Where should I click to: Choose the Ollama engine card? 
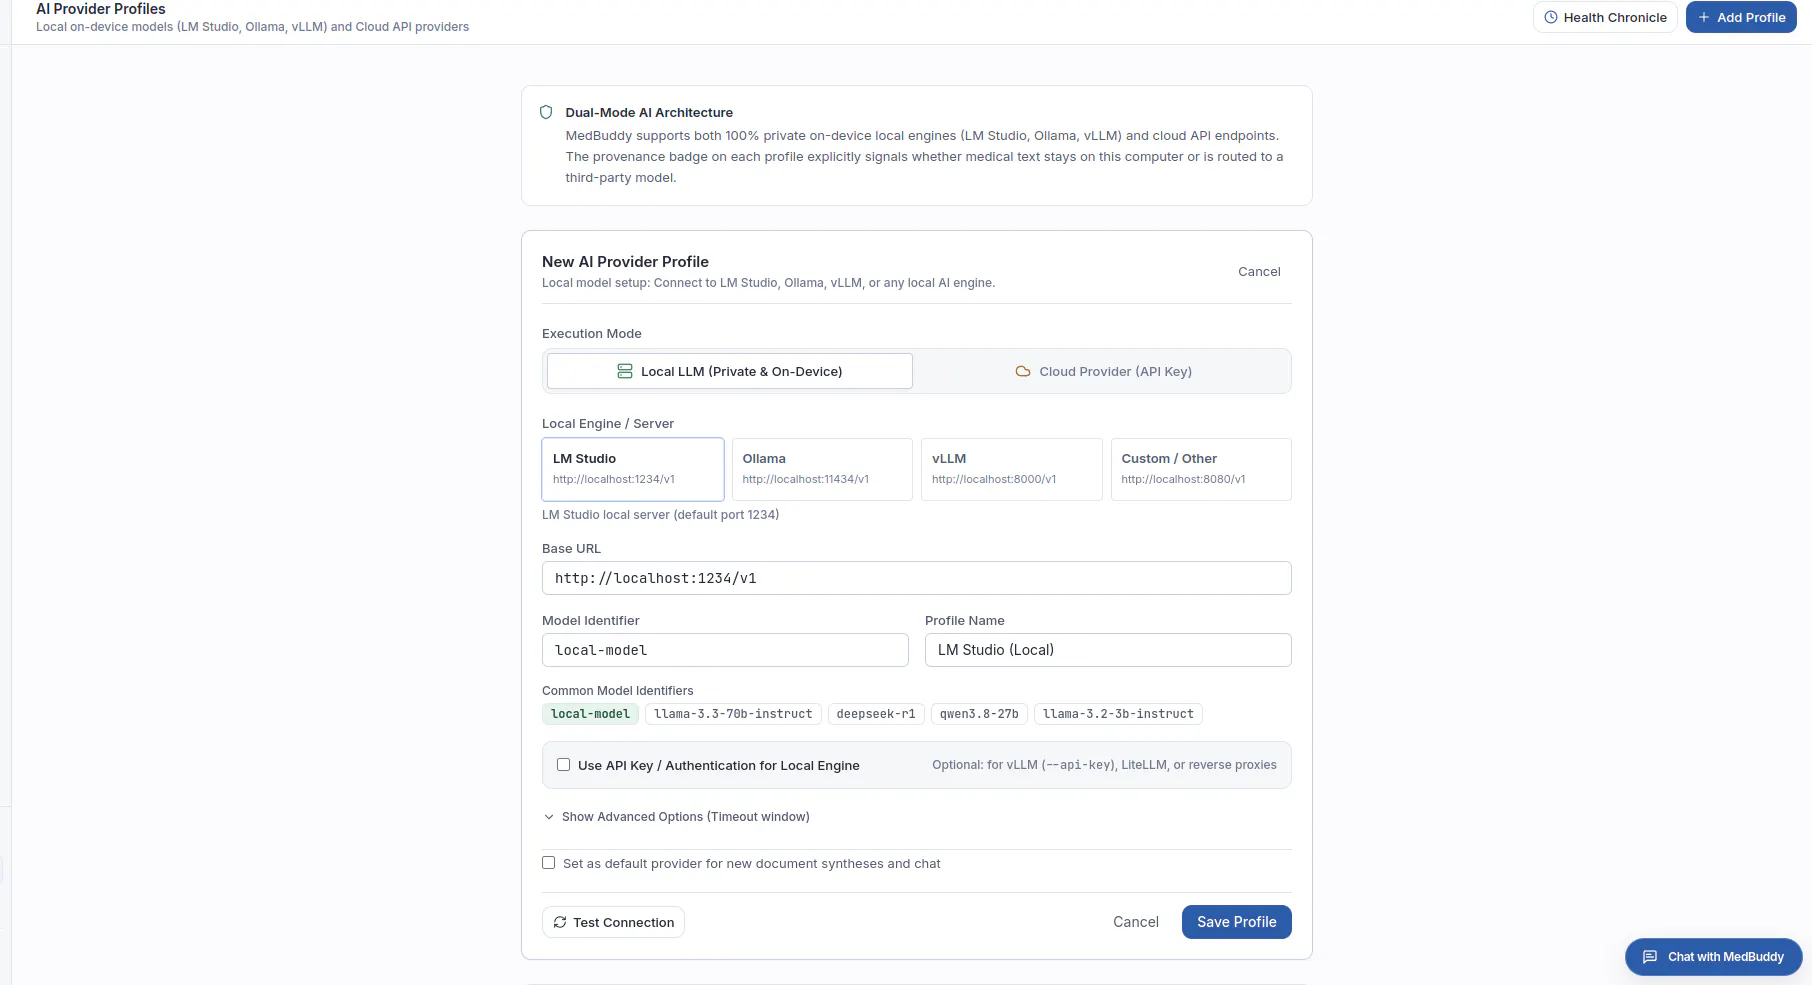(x=822, y=469)
